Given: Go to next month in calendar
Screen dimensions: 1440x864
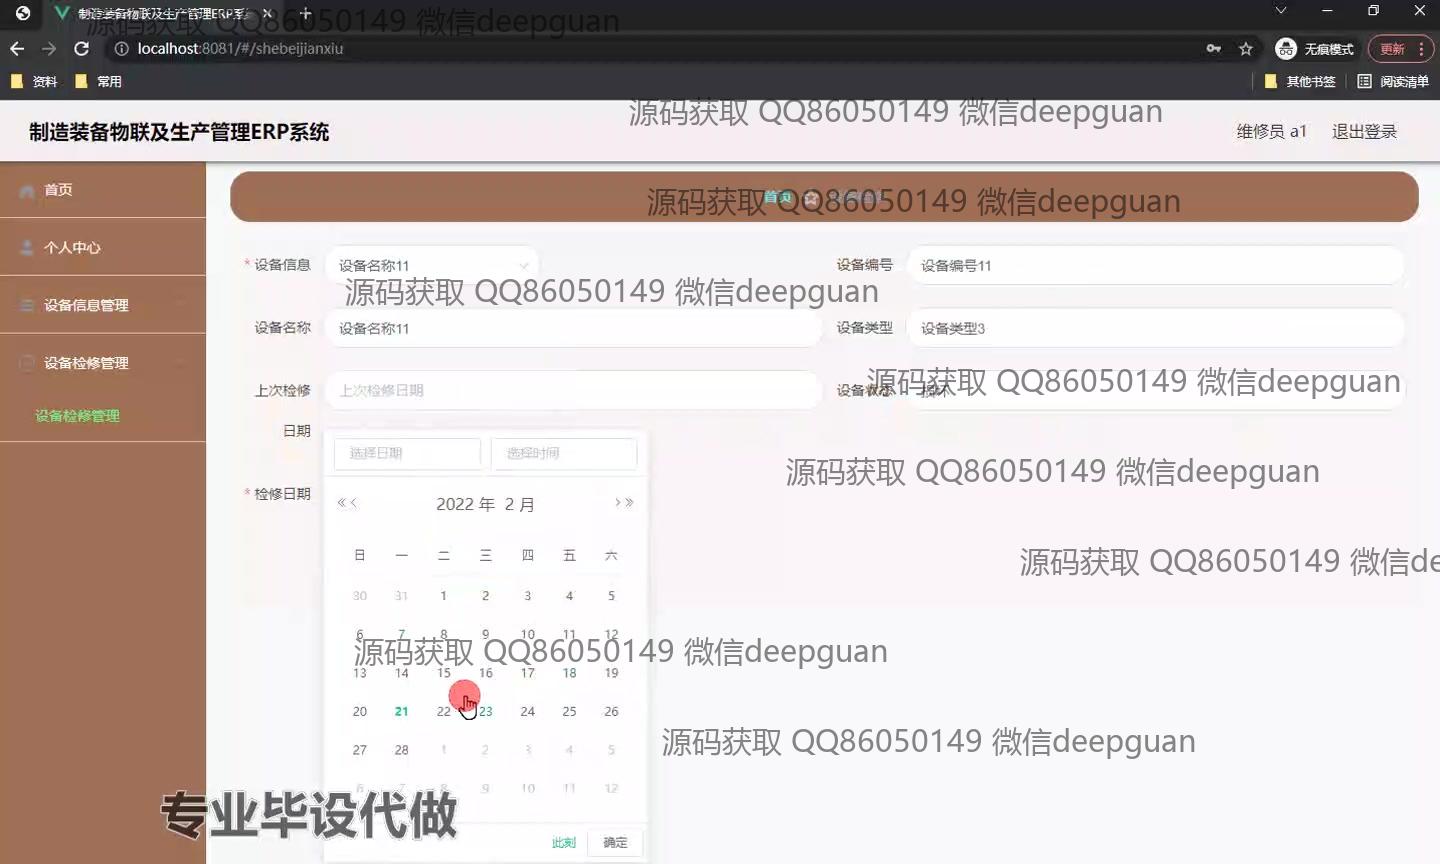Looking at the screenshot, I should click(x=617, y=503).
